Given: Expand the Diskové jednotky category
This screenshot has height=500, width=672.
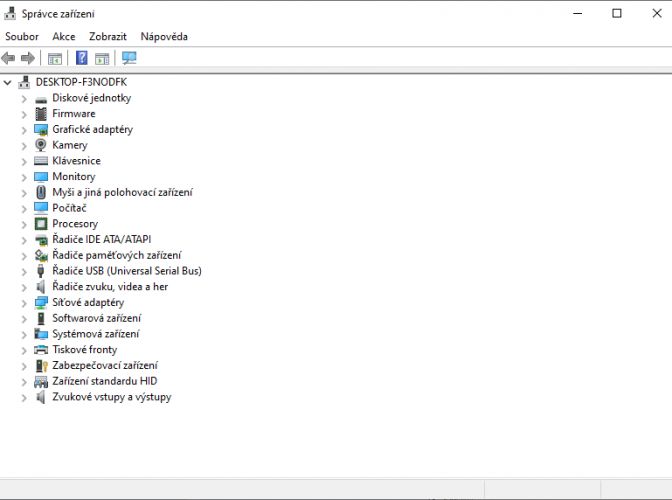Looking at the screenshot, I should [24, 99].
